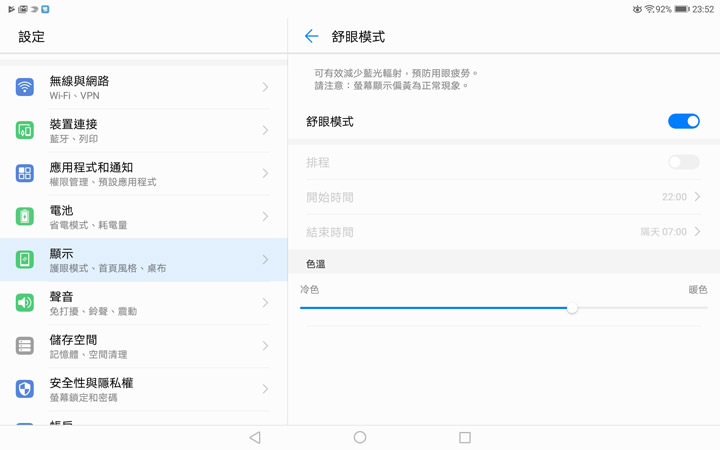Tap the eye comfort status bar icon
Viewport: 720px width, 450px height.
point(637,9)
